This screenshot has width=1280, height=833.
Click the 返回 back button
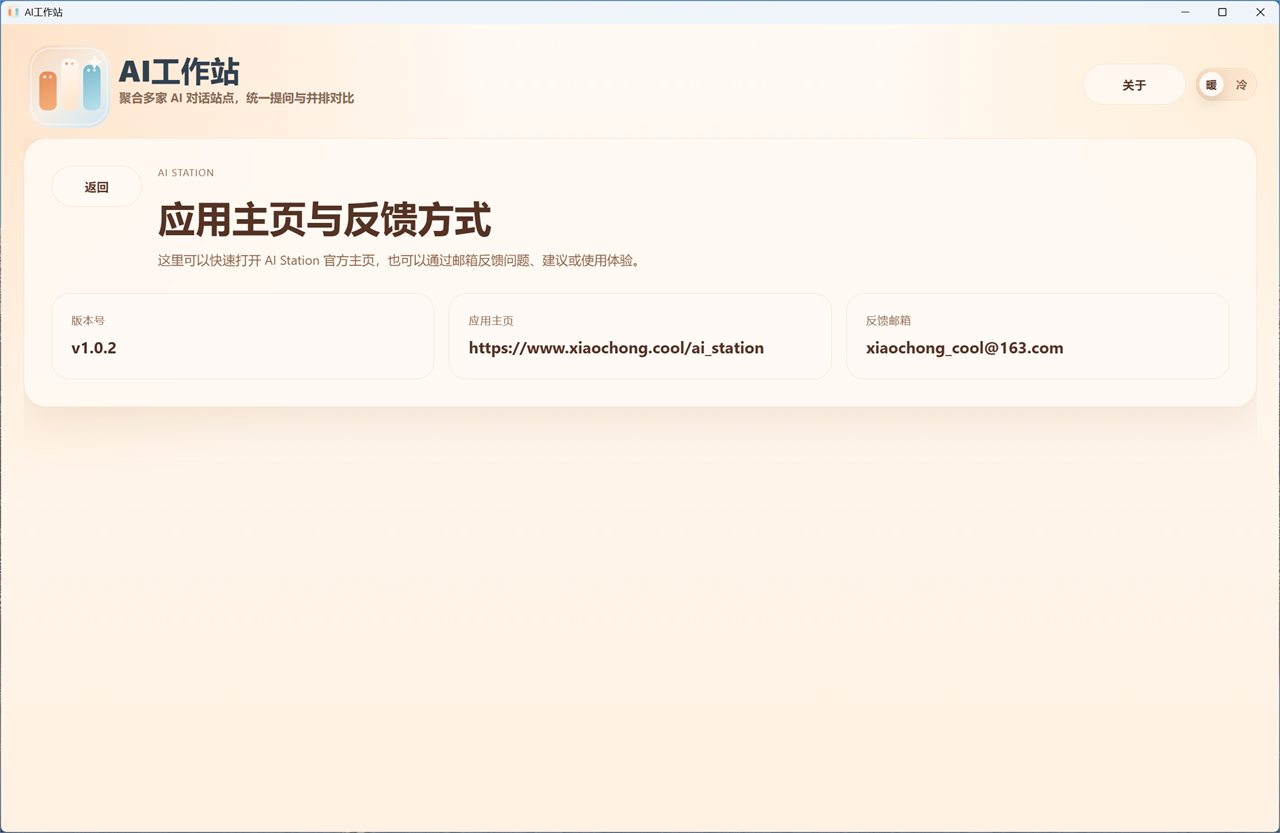(x=96, y=186)
